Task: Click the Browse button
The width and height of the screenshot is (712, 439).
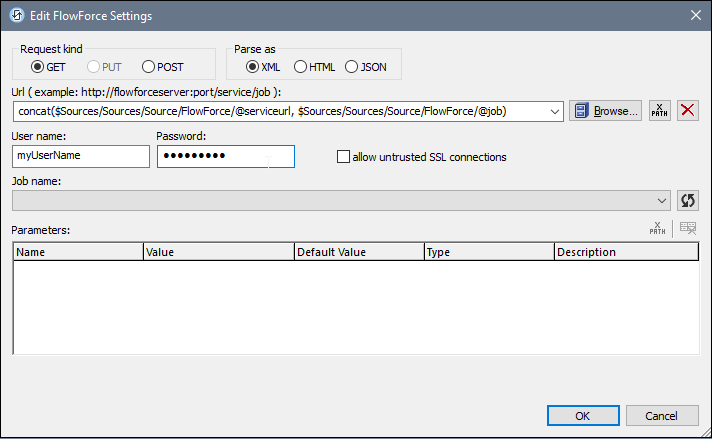Action: point(605,111)
